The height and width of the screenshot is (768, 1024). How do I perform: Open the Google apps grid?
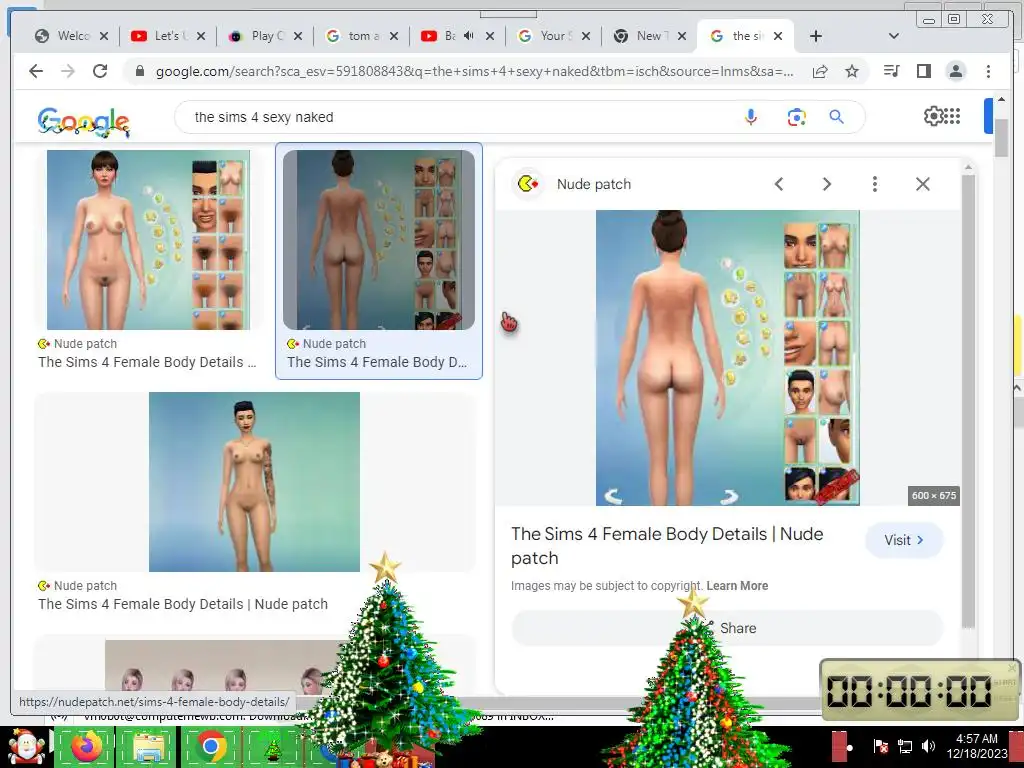click(952, 116)
